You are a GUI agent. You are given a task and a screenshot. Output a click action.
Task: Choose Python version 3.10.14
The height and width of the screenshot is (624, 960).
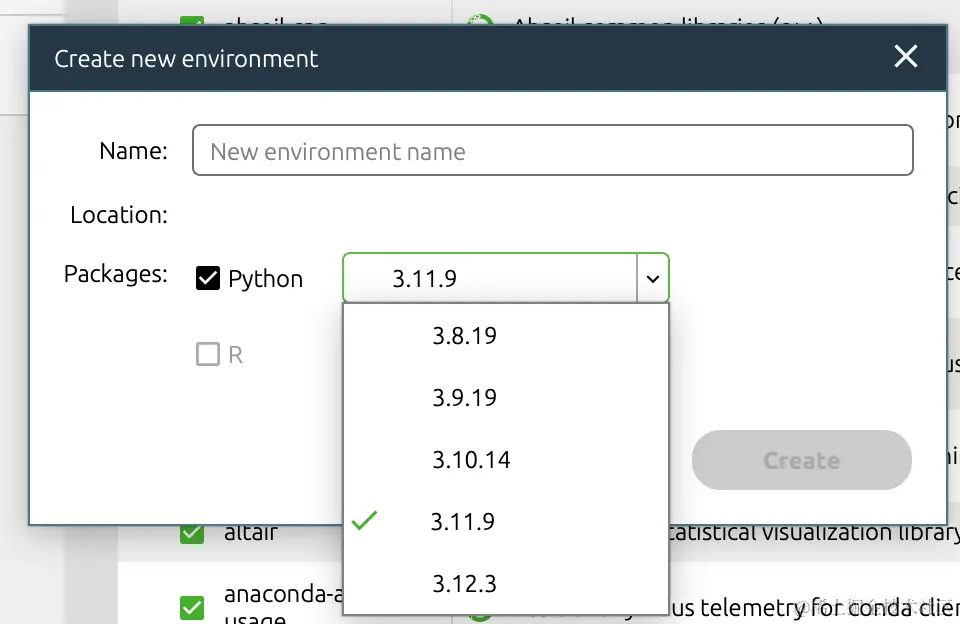click(x=471, y=460)
